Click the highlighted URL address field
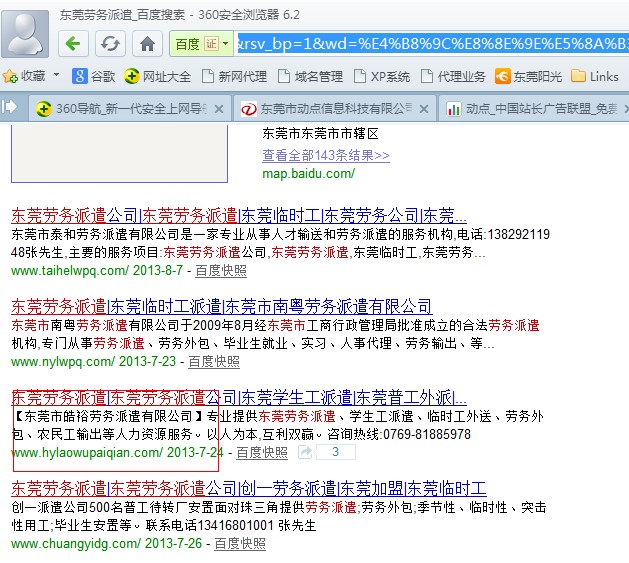The image size is (629, 563). tap(432, 43)
